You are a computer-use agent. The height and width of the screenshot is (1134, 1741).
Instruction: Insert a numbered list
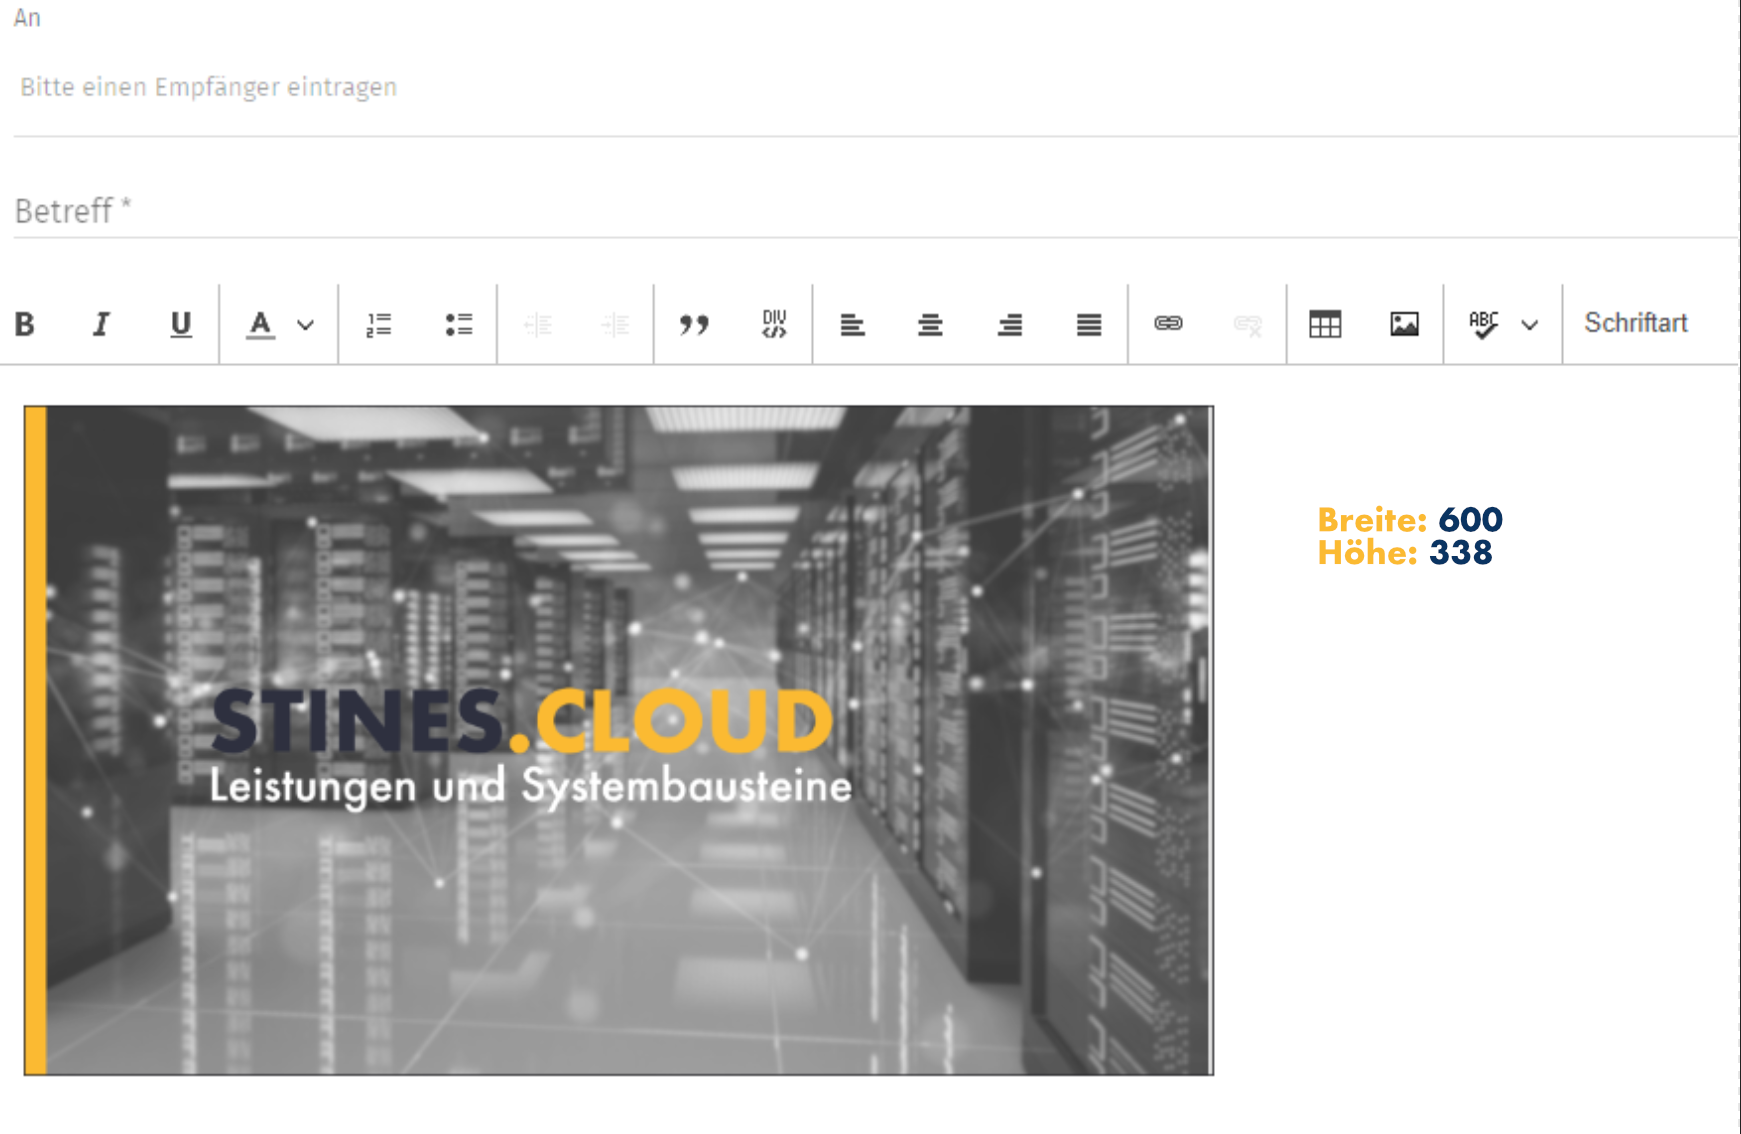pyautogui.click(x=378, y=324)
